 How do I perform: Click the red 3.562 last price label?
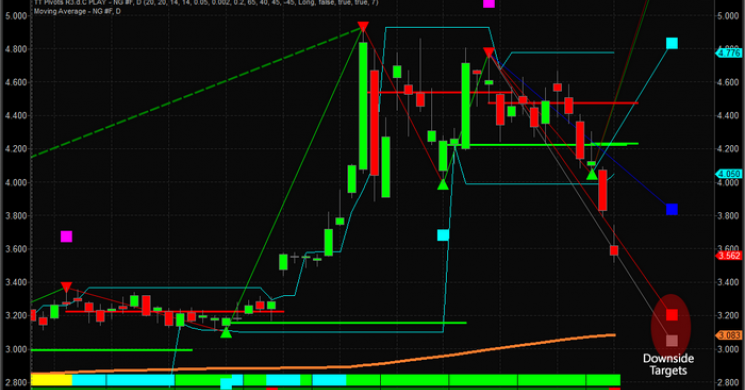(x=728, y=256)
